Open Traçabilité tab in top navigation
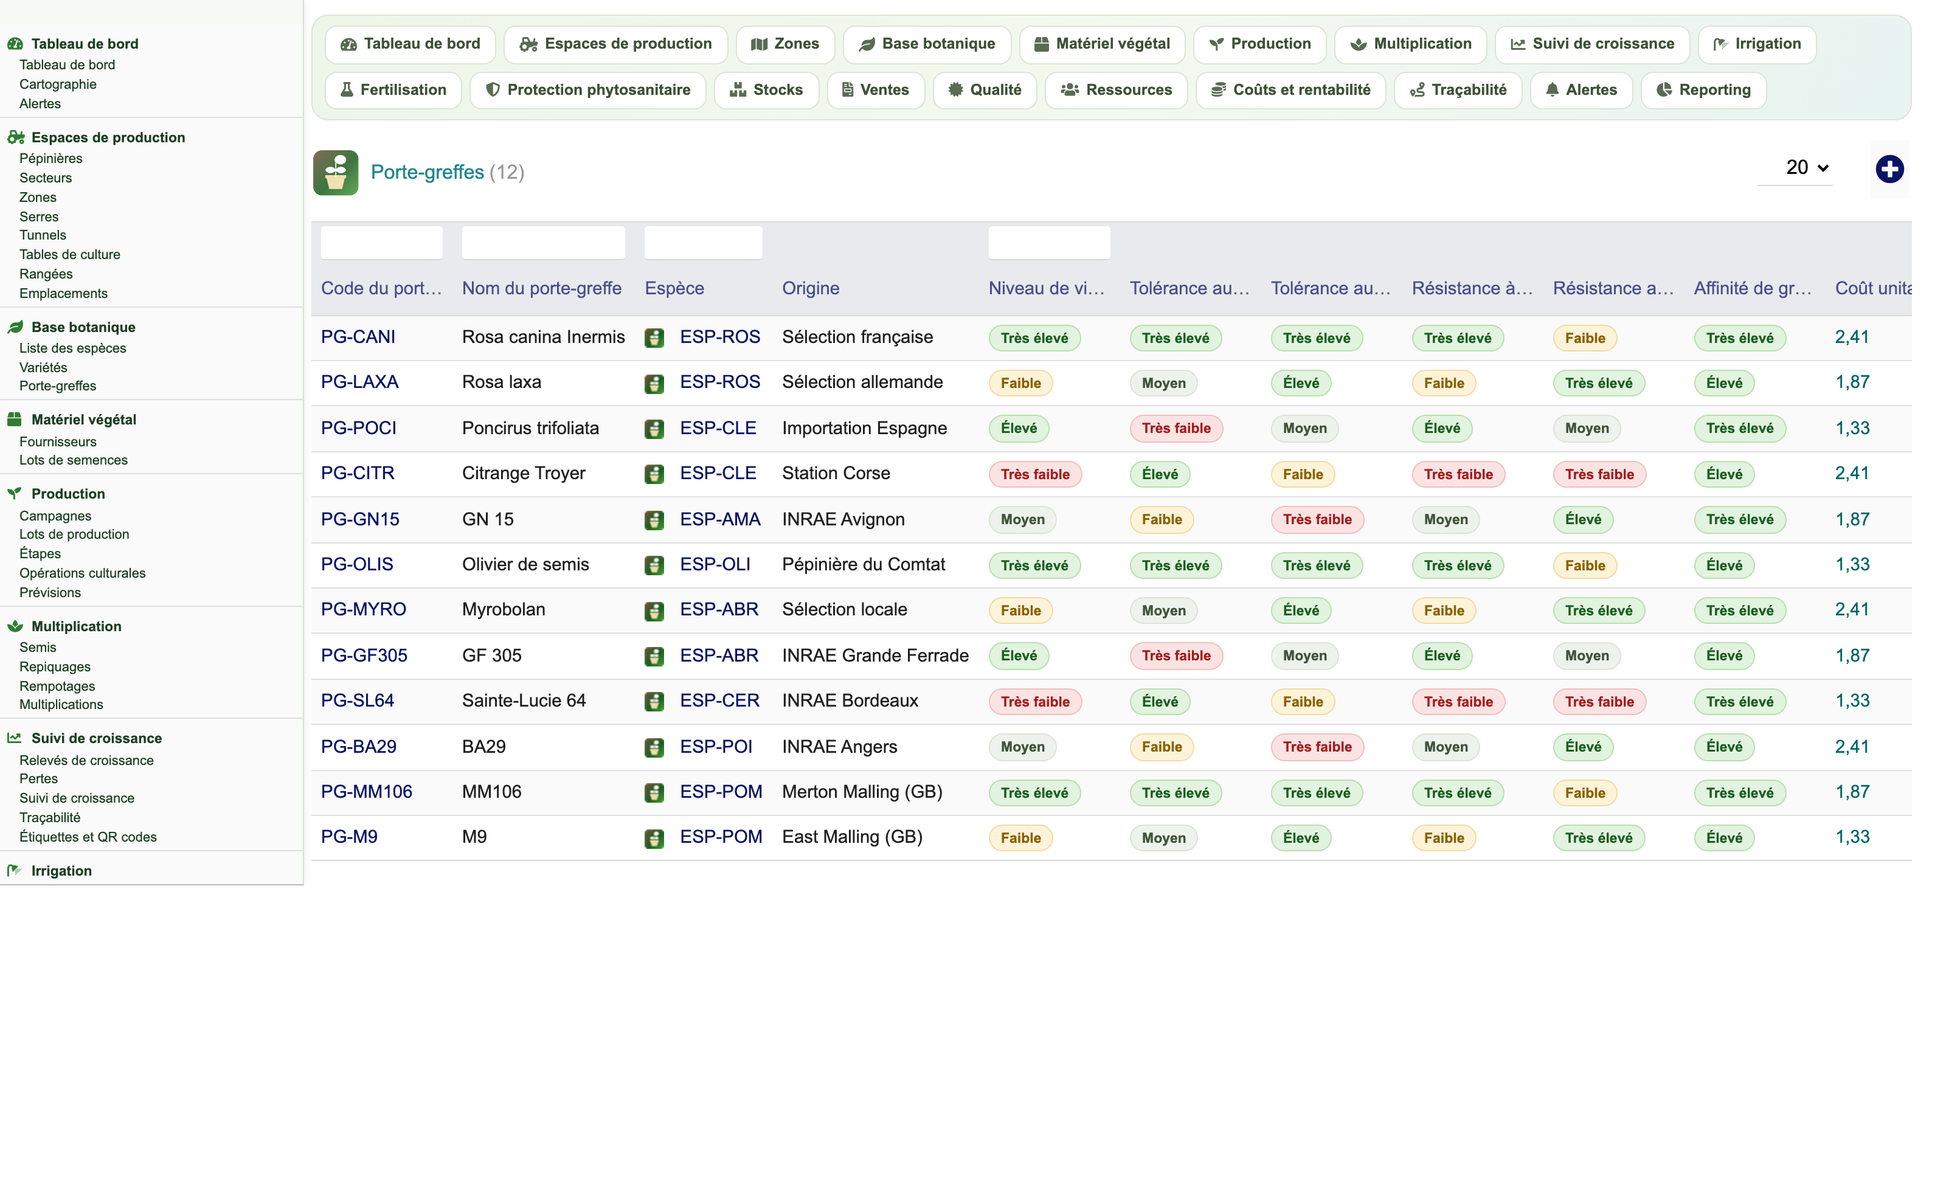Image resolution: width=1946 pixels, height=1204 pixels. [x=1458, y=90]
